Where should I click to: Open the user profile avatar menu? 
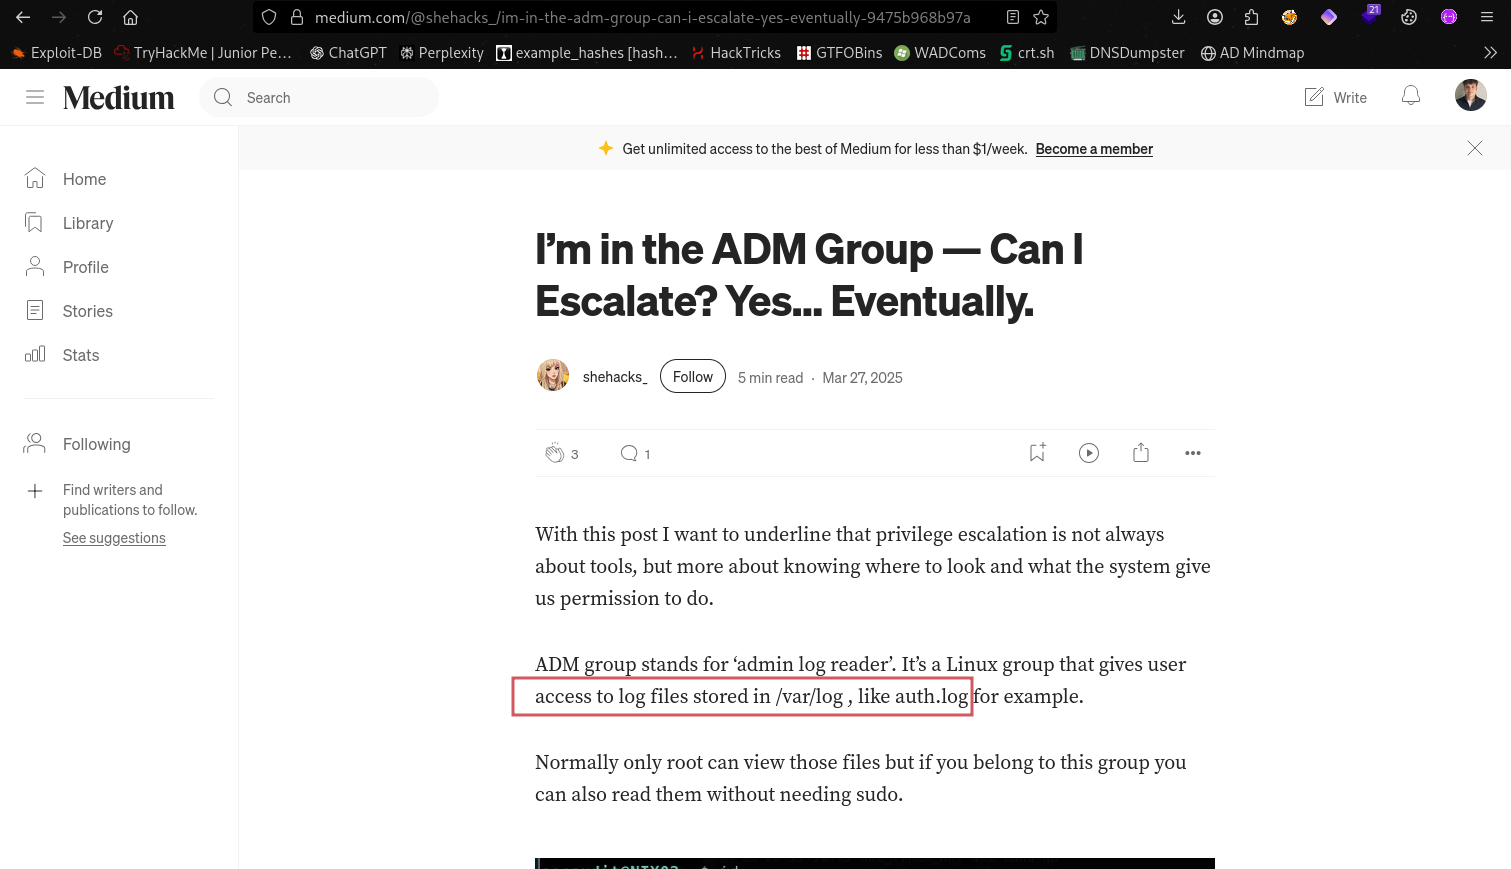point(1470,96)
